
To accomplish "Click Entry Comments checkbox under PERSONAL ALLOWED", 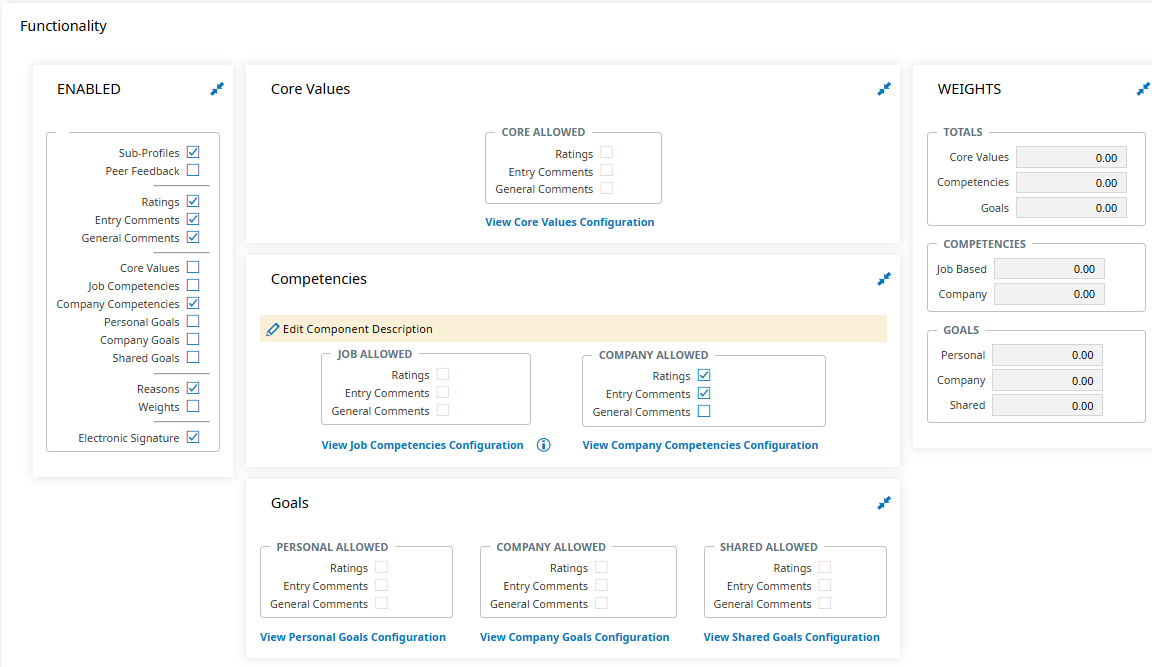I will 381,585.
